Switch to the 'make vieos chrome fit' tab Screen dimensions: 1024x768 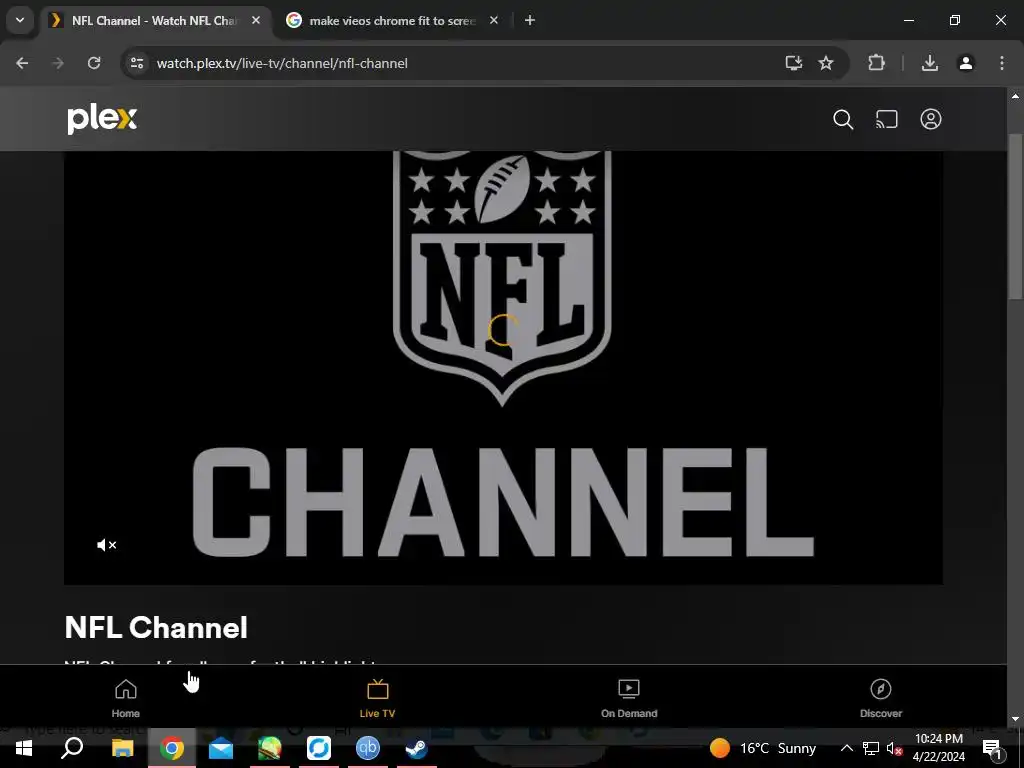pos(392,21)
